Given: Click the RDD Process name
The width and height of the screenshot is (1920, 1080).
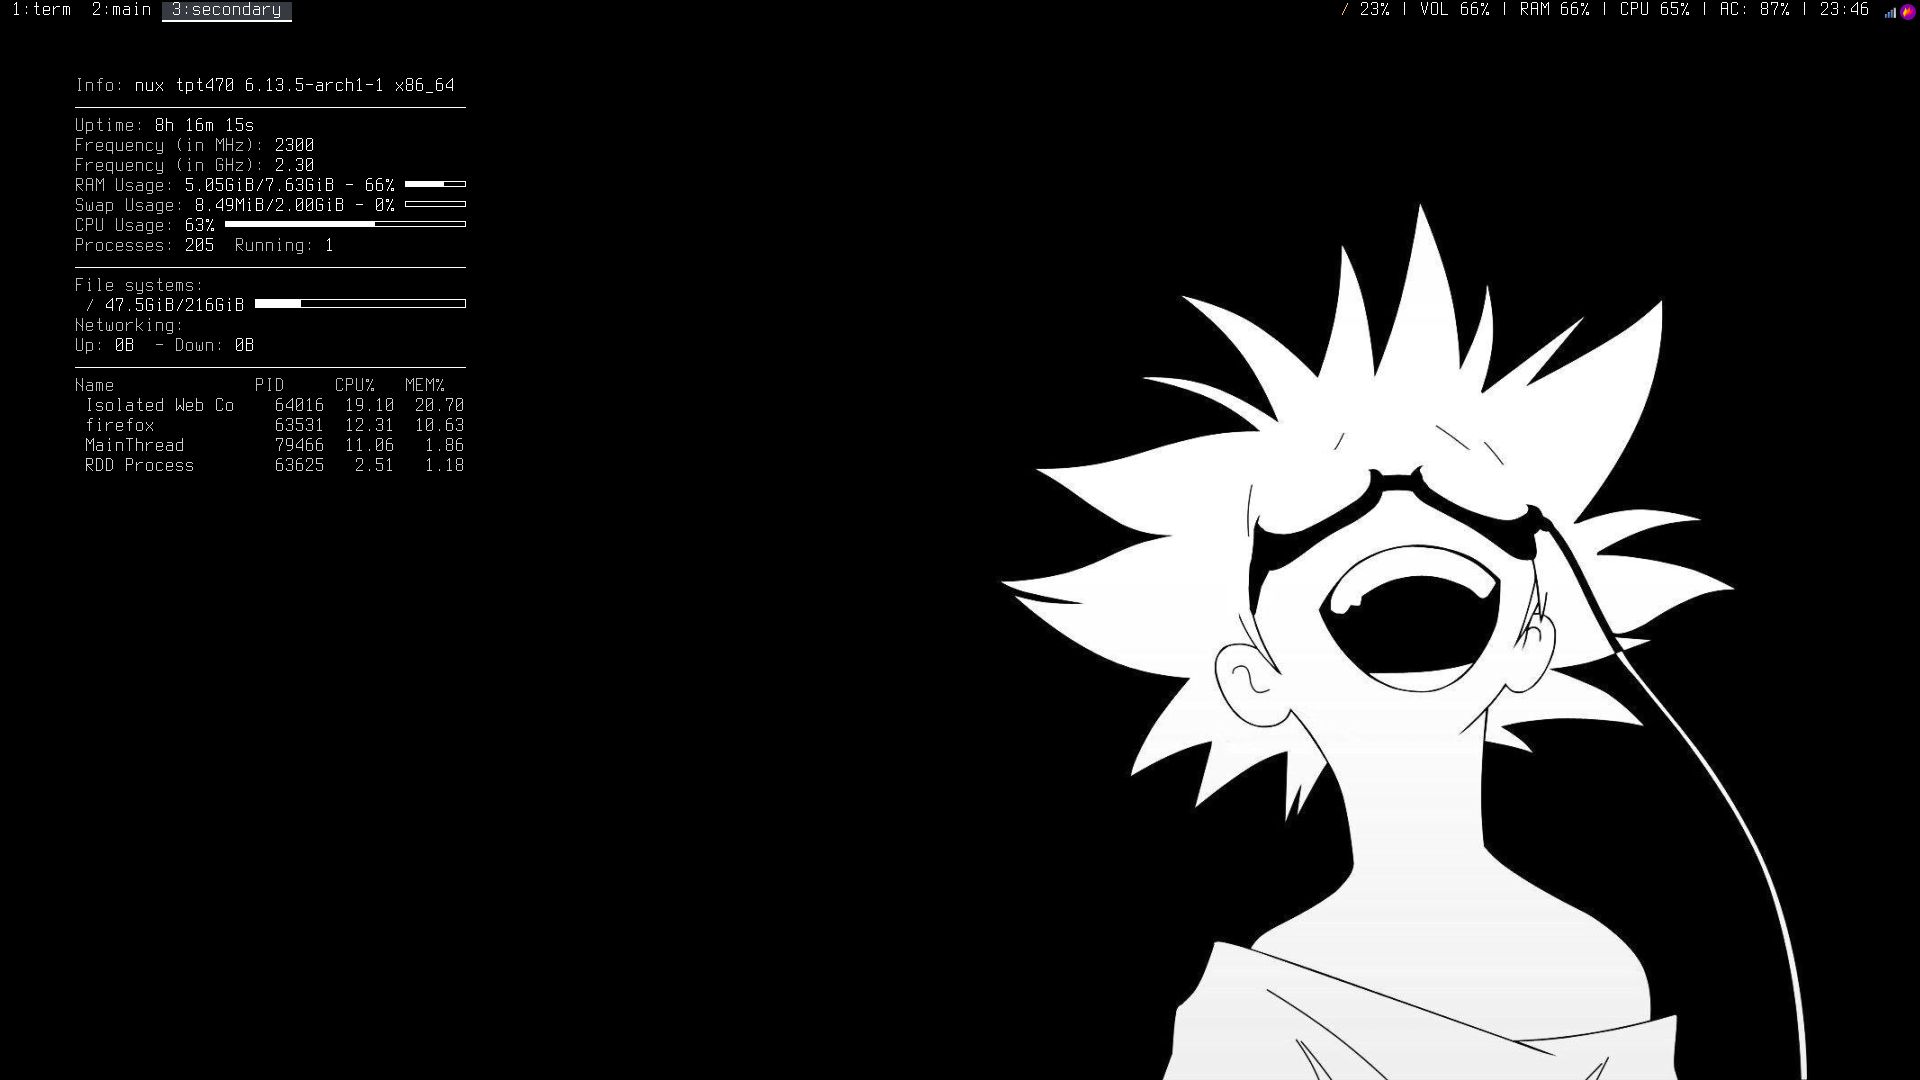Looking at the screenshot, I should click(140, 465).
